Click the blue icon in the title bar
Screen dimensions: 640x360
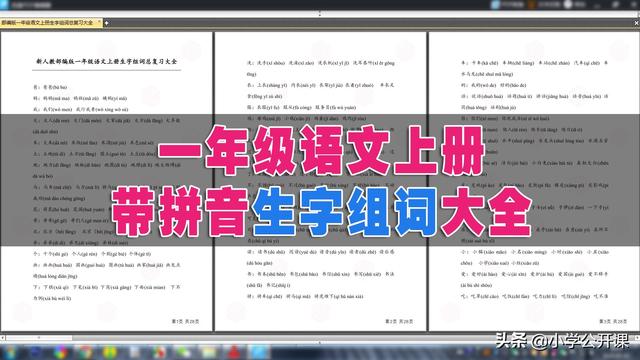pos(496,4)
